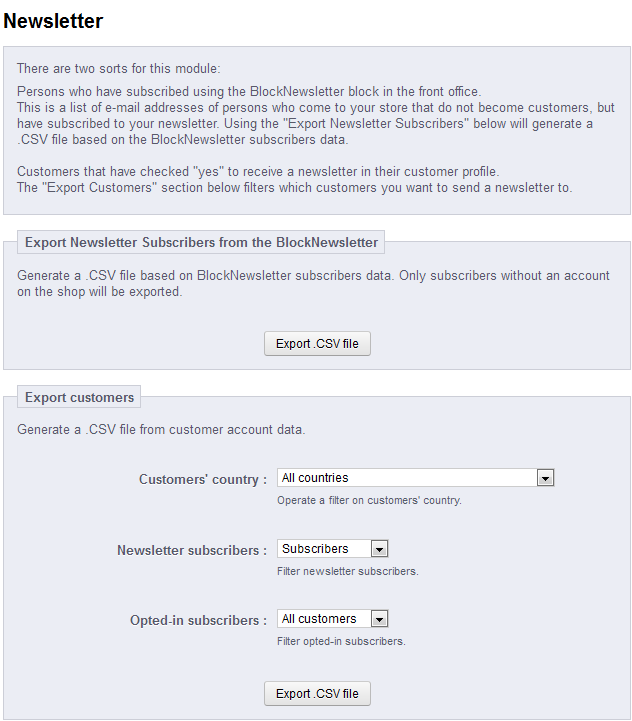Click the Customers' country field label
Image resolution: width=632 pixels, height=721 pixels.
click(203, 480)
